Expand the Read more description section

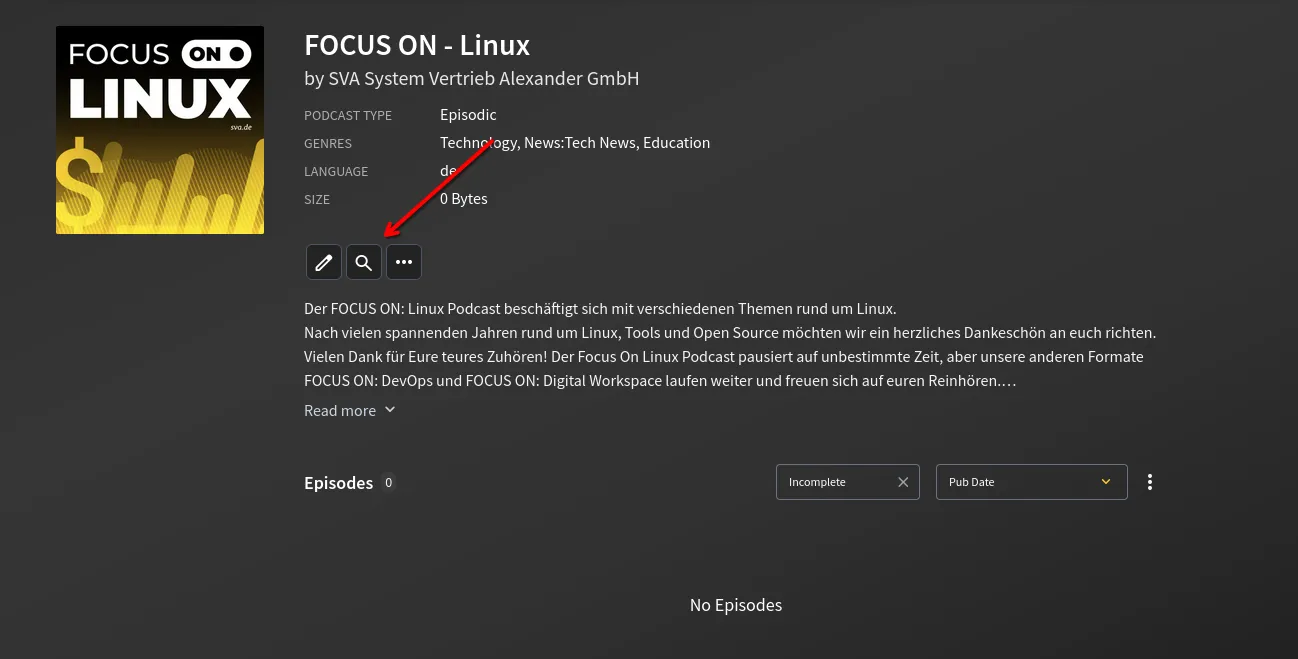pos(340,410)
